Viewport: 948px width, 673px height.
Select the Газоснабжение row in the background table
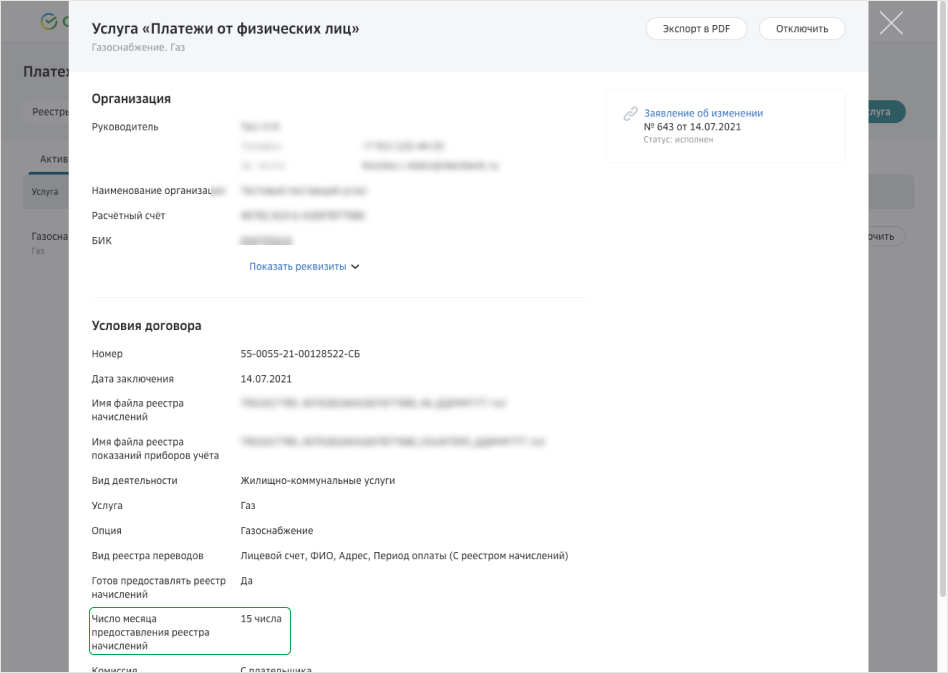[48, 237]
